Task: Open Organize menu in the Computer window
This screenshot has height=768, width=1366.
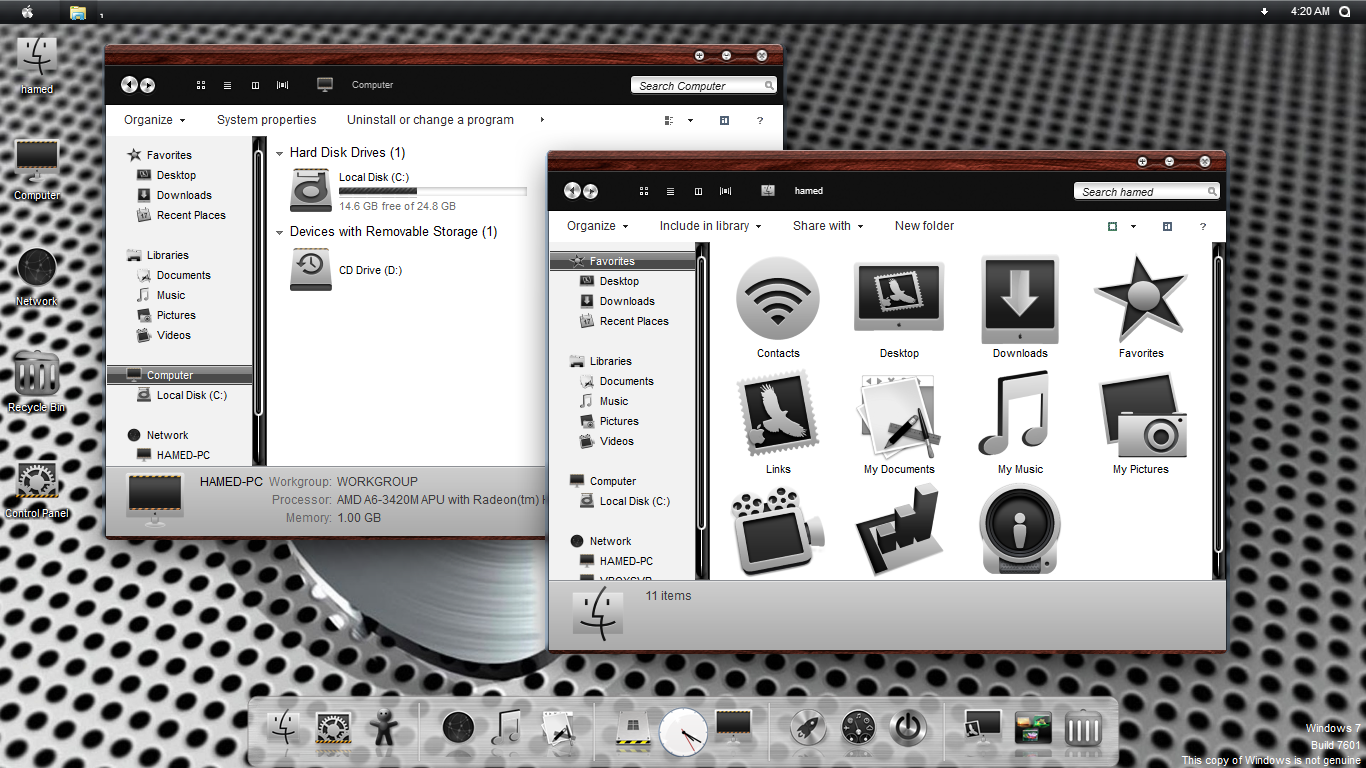Action: point(154,120)
